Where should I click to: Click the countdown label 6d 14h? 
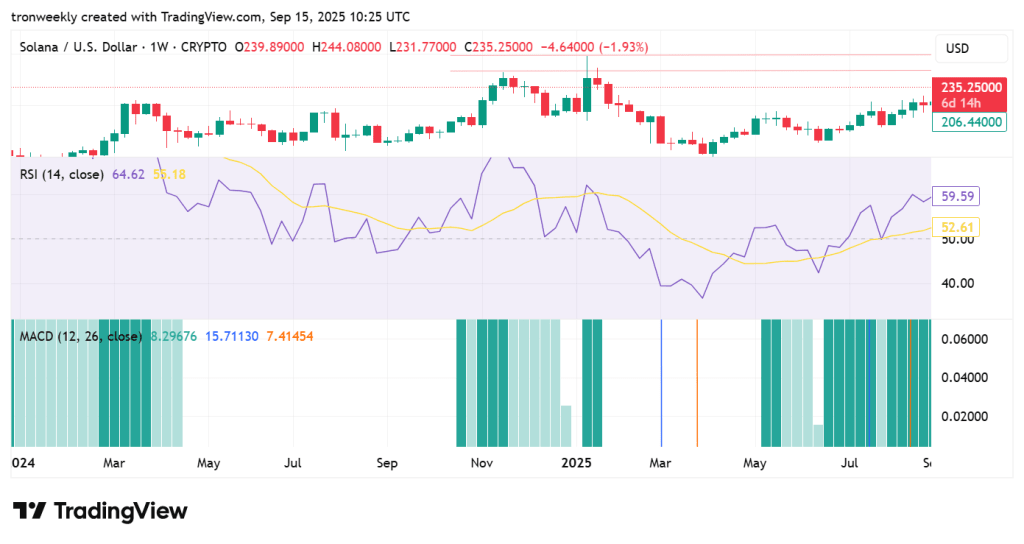[x=961, y=103]
